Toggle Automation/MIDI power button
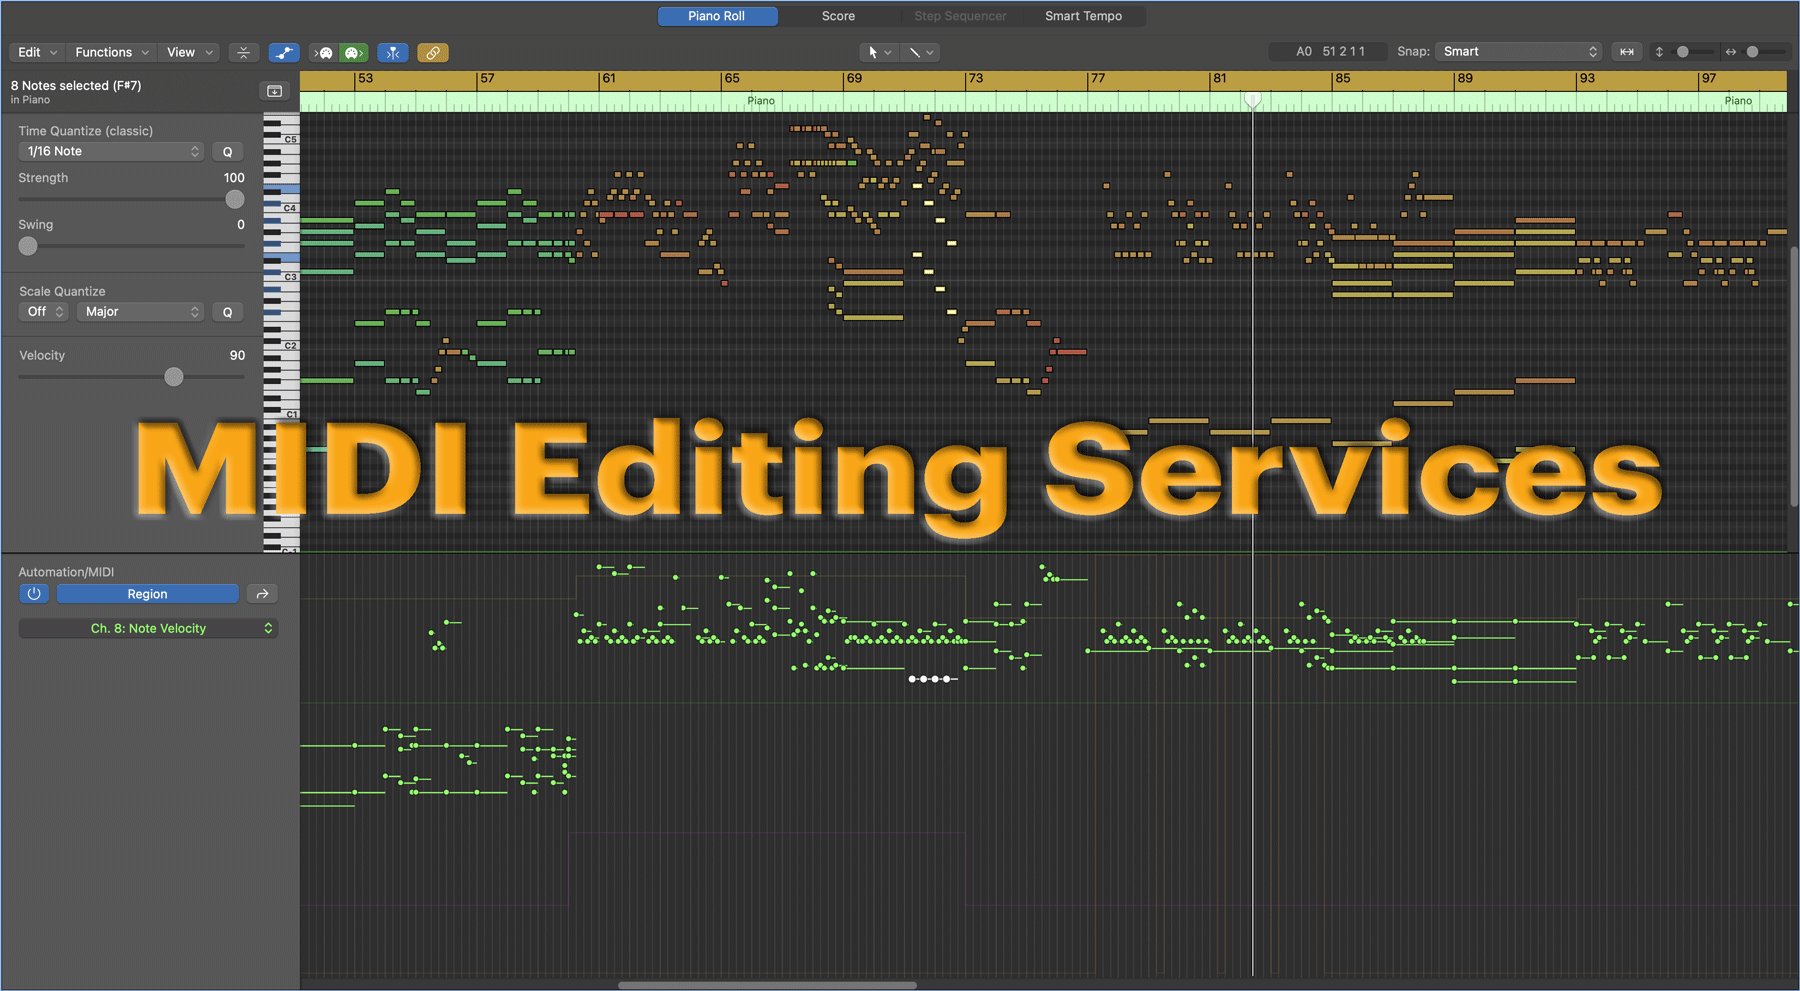This screenshot has width=1800, height=991. [33, 593]
